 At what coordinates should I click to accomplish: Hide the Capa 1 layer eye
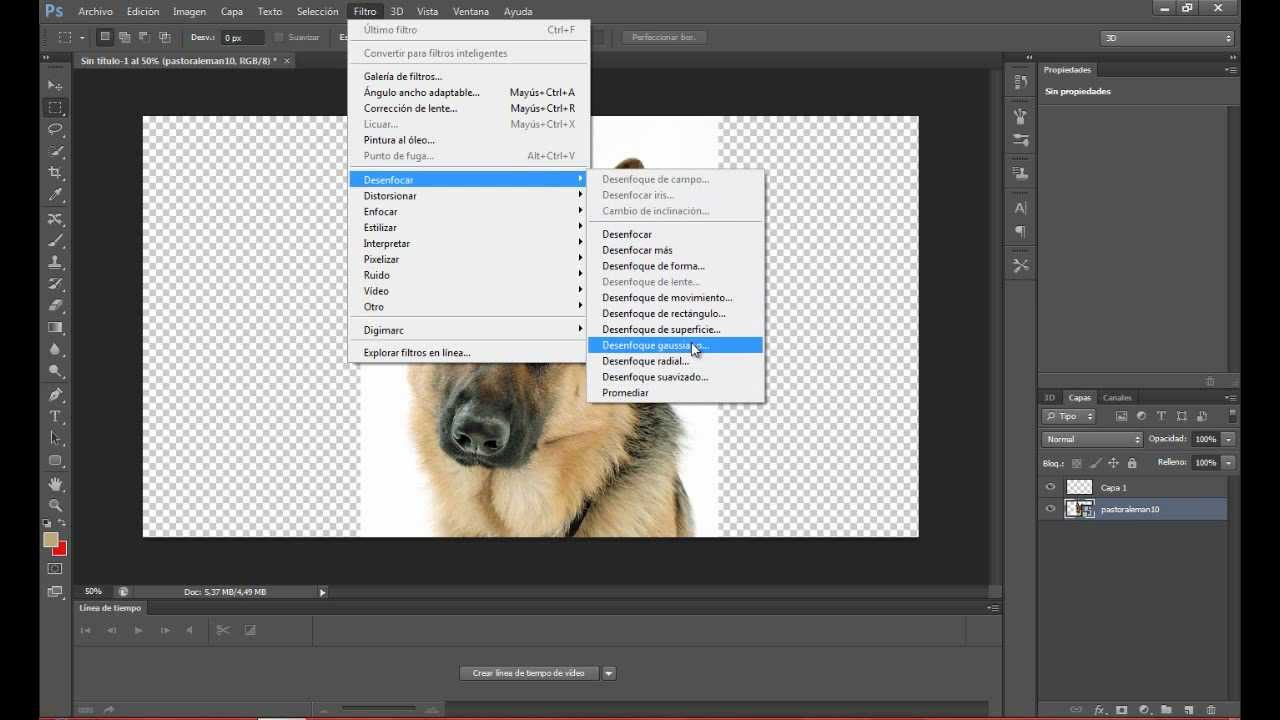click(x=1050, y=487)
